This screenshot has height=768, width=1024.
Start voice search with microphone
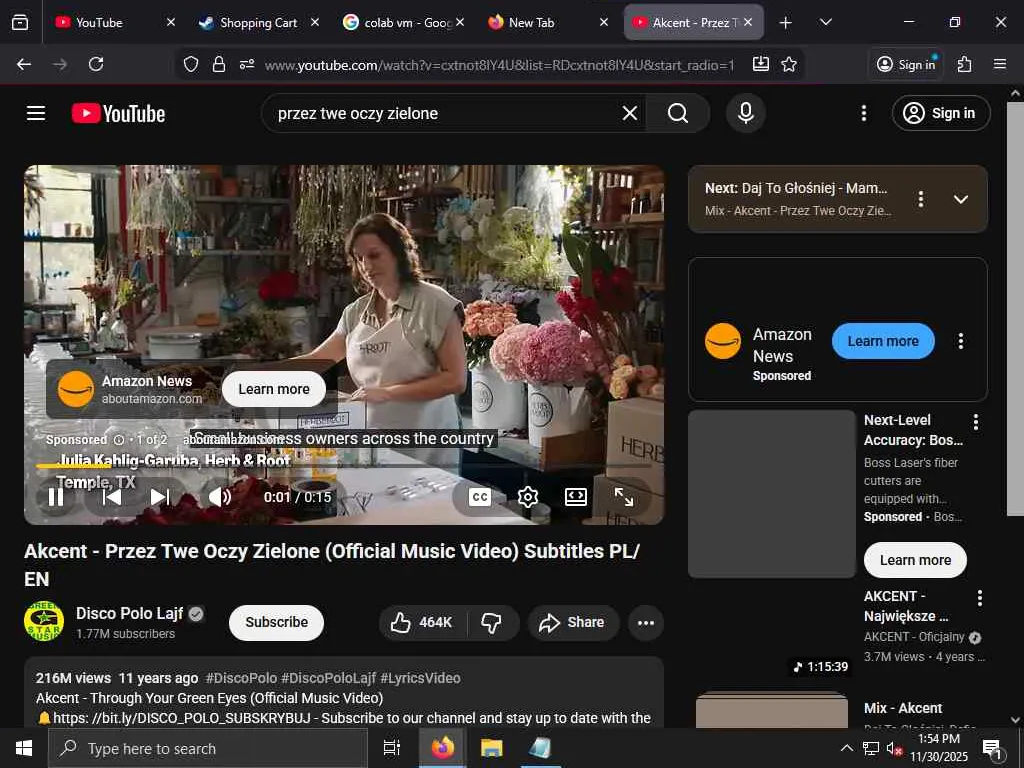coord(745,113)
